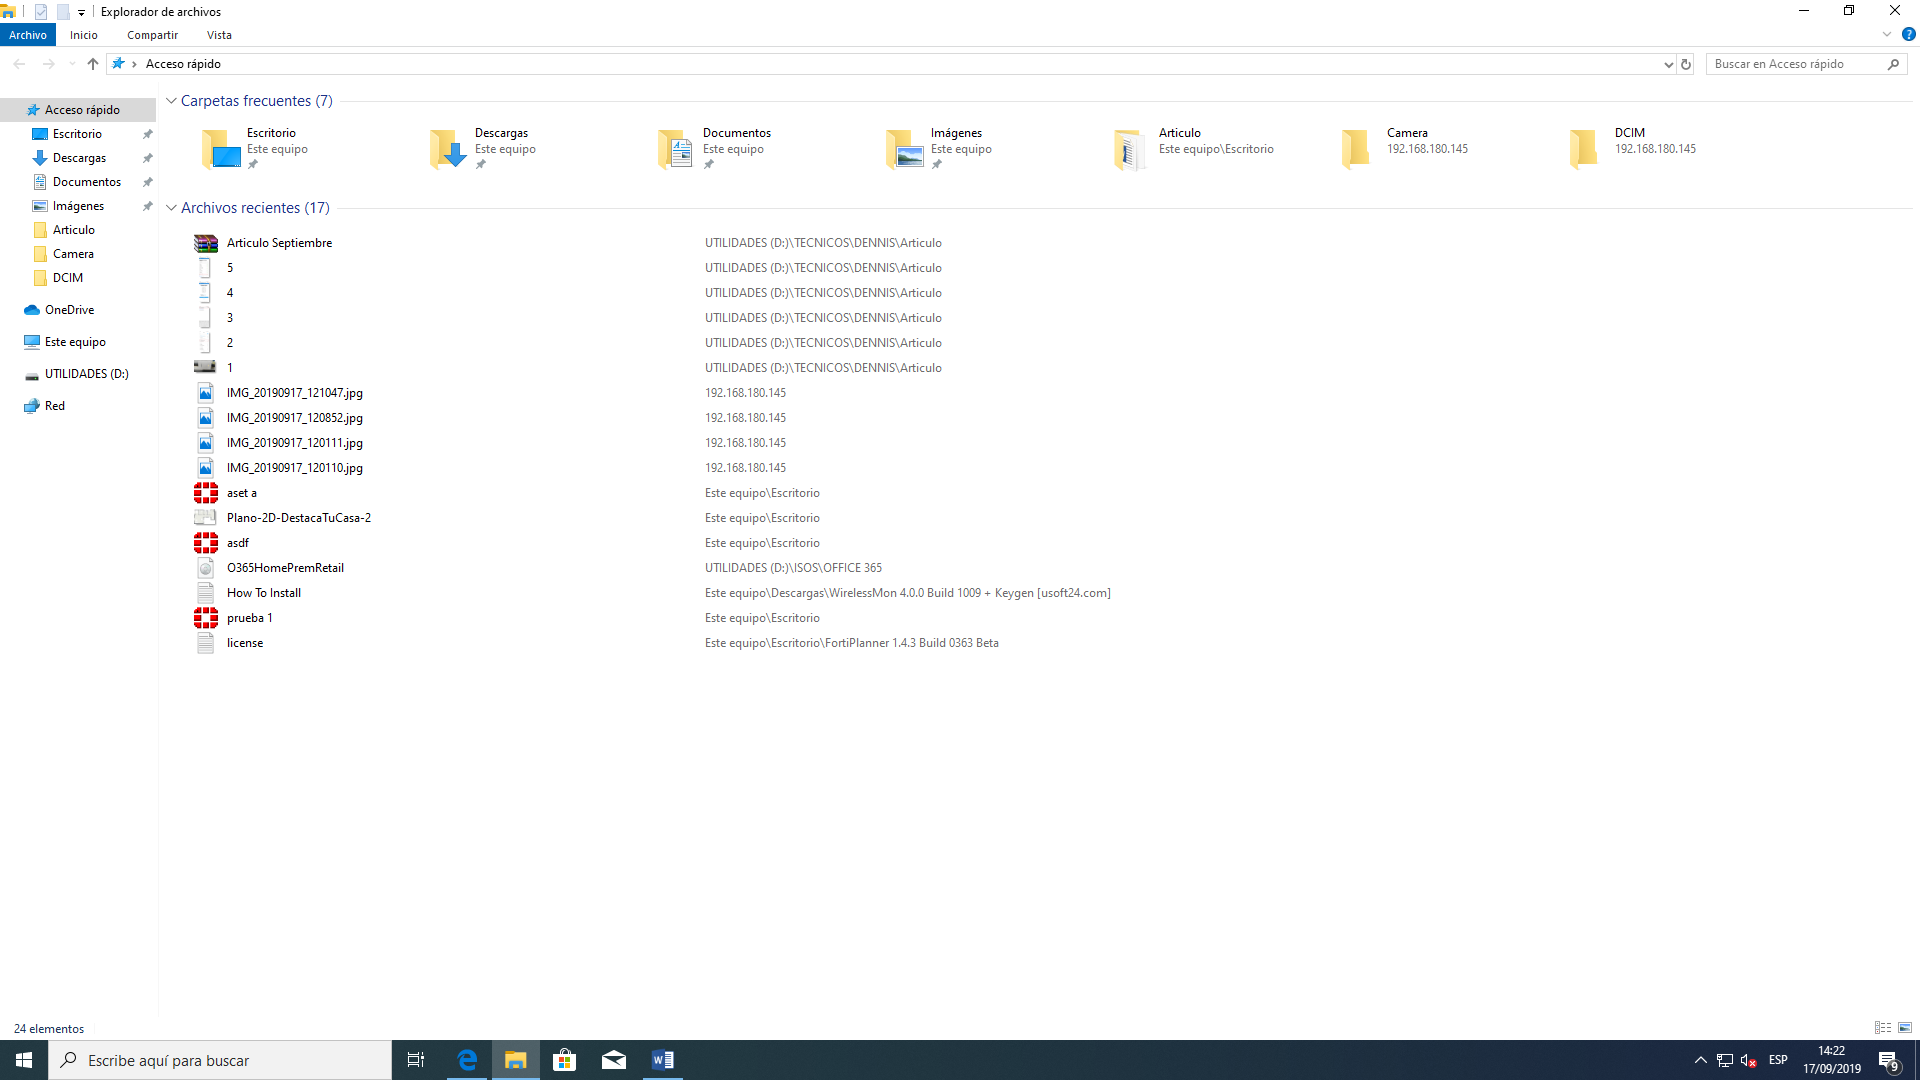
Task: Open address bar history dropdown
Action: point(1668,64)
